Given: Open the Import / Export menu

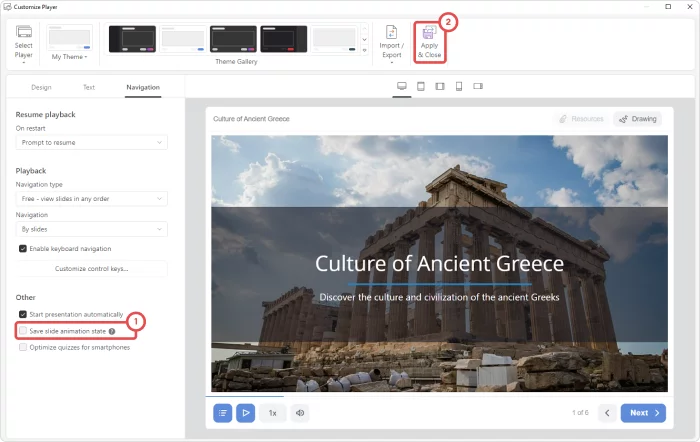Looking at the screenshot, I should coord(391,43).
